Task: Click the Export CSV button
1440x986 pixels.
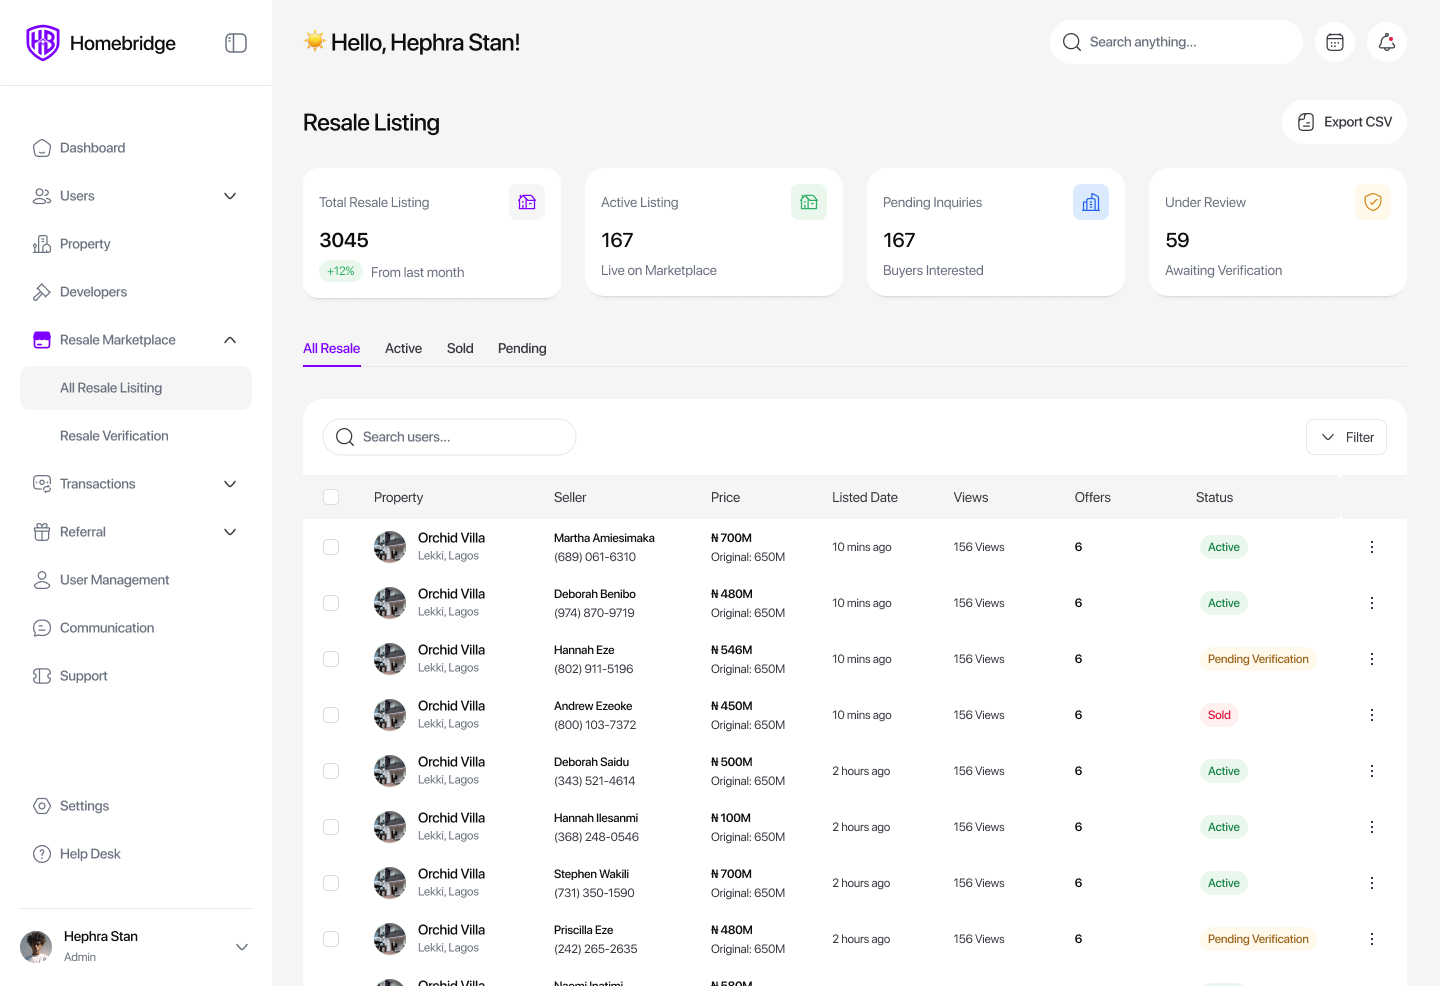Action: (1344, 122)
